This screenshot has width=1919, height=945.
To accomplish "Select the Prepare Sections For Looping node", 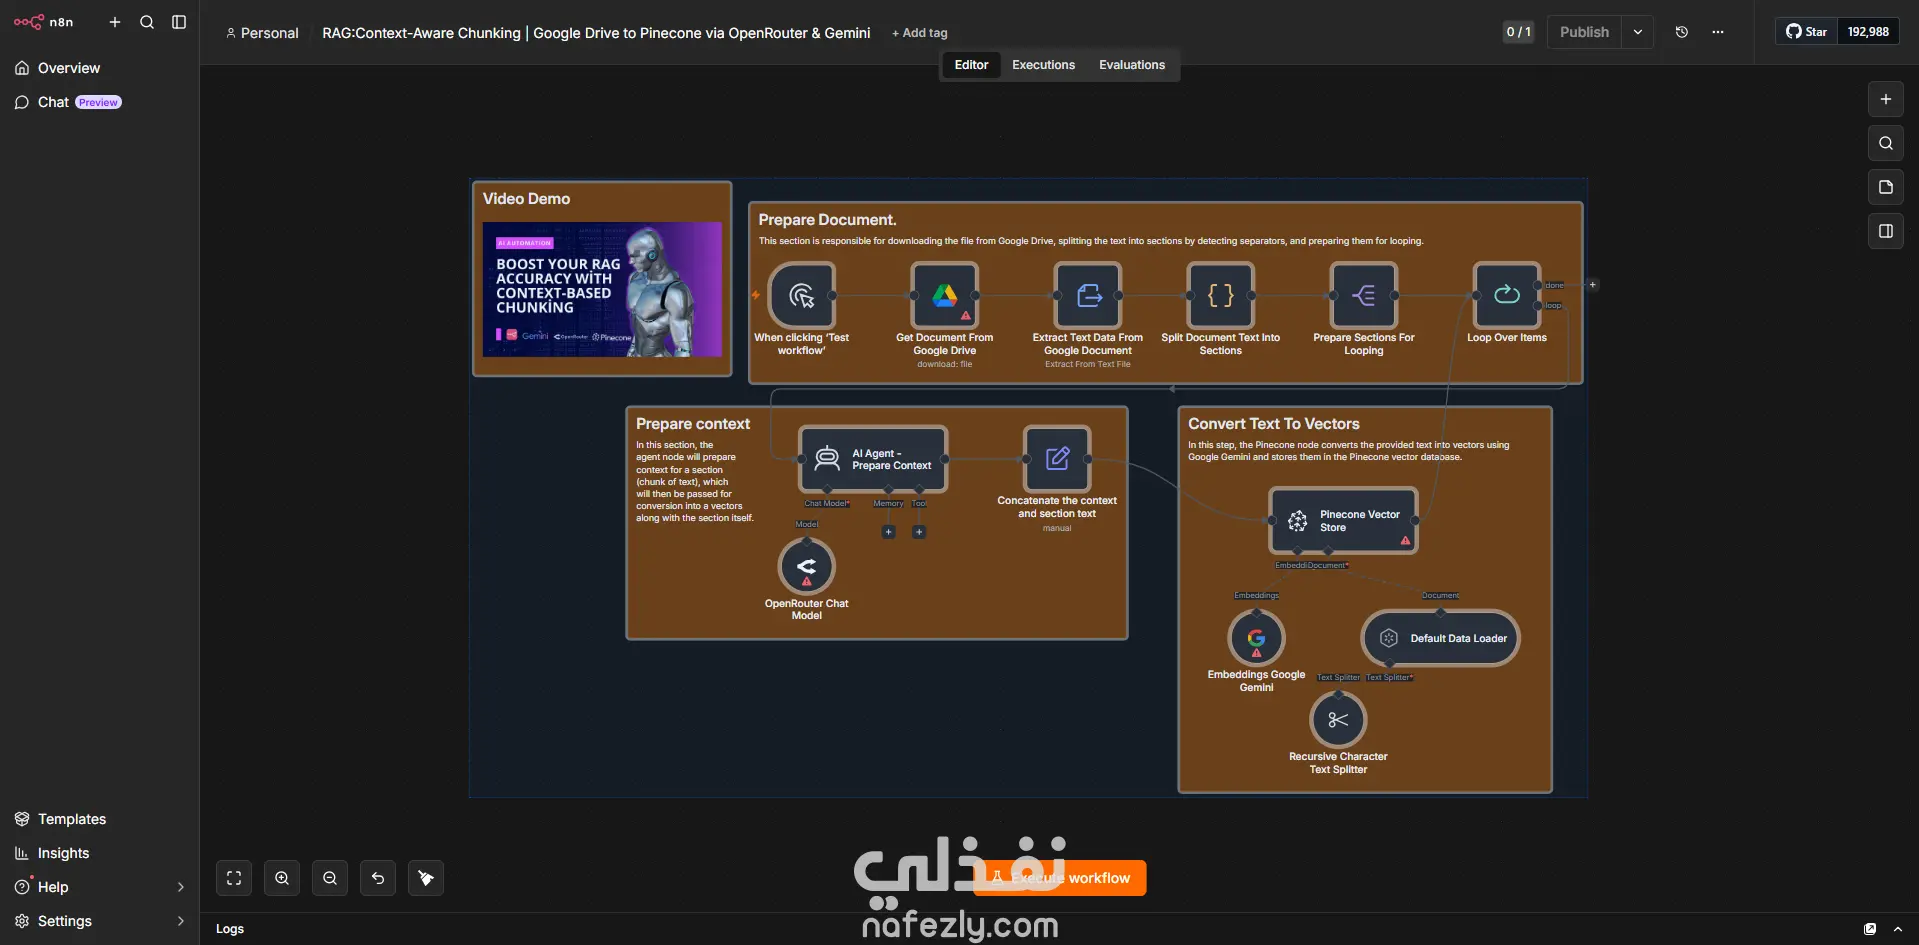I will tap(1364, 295).
